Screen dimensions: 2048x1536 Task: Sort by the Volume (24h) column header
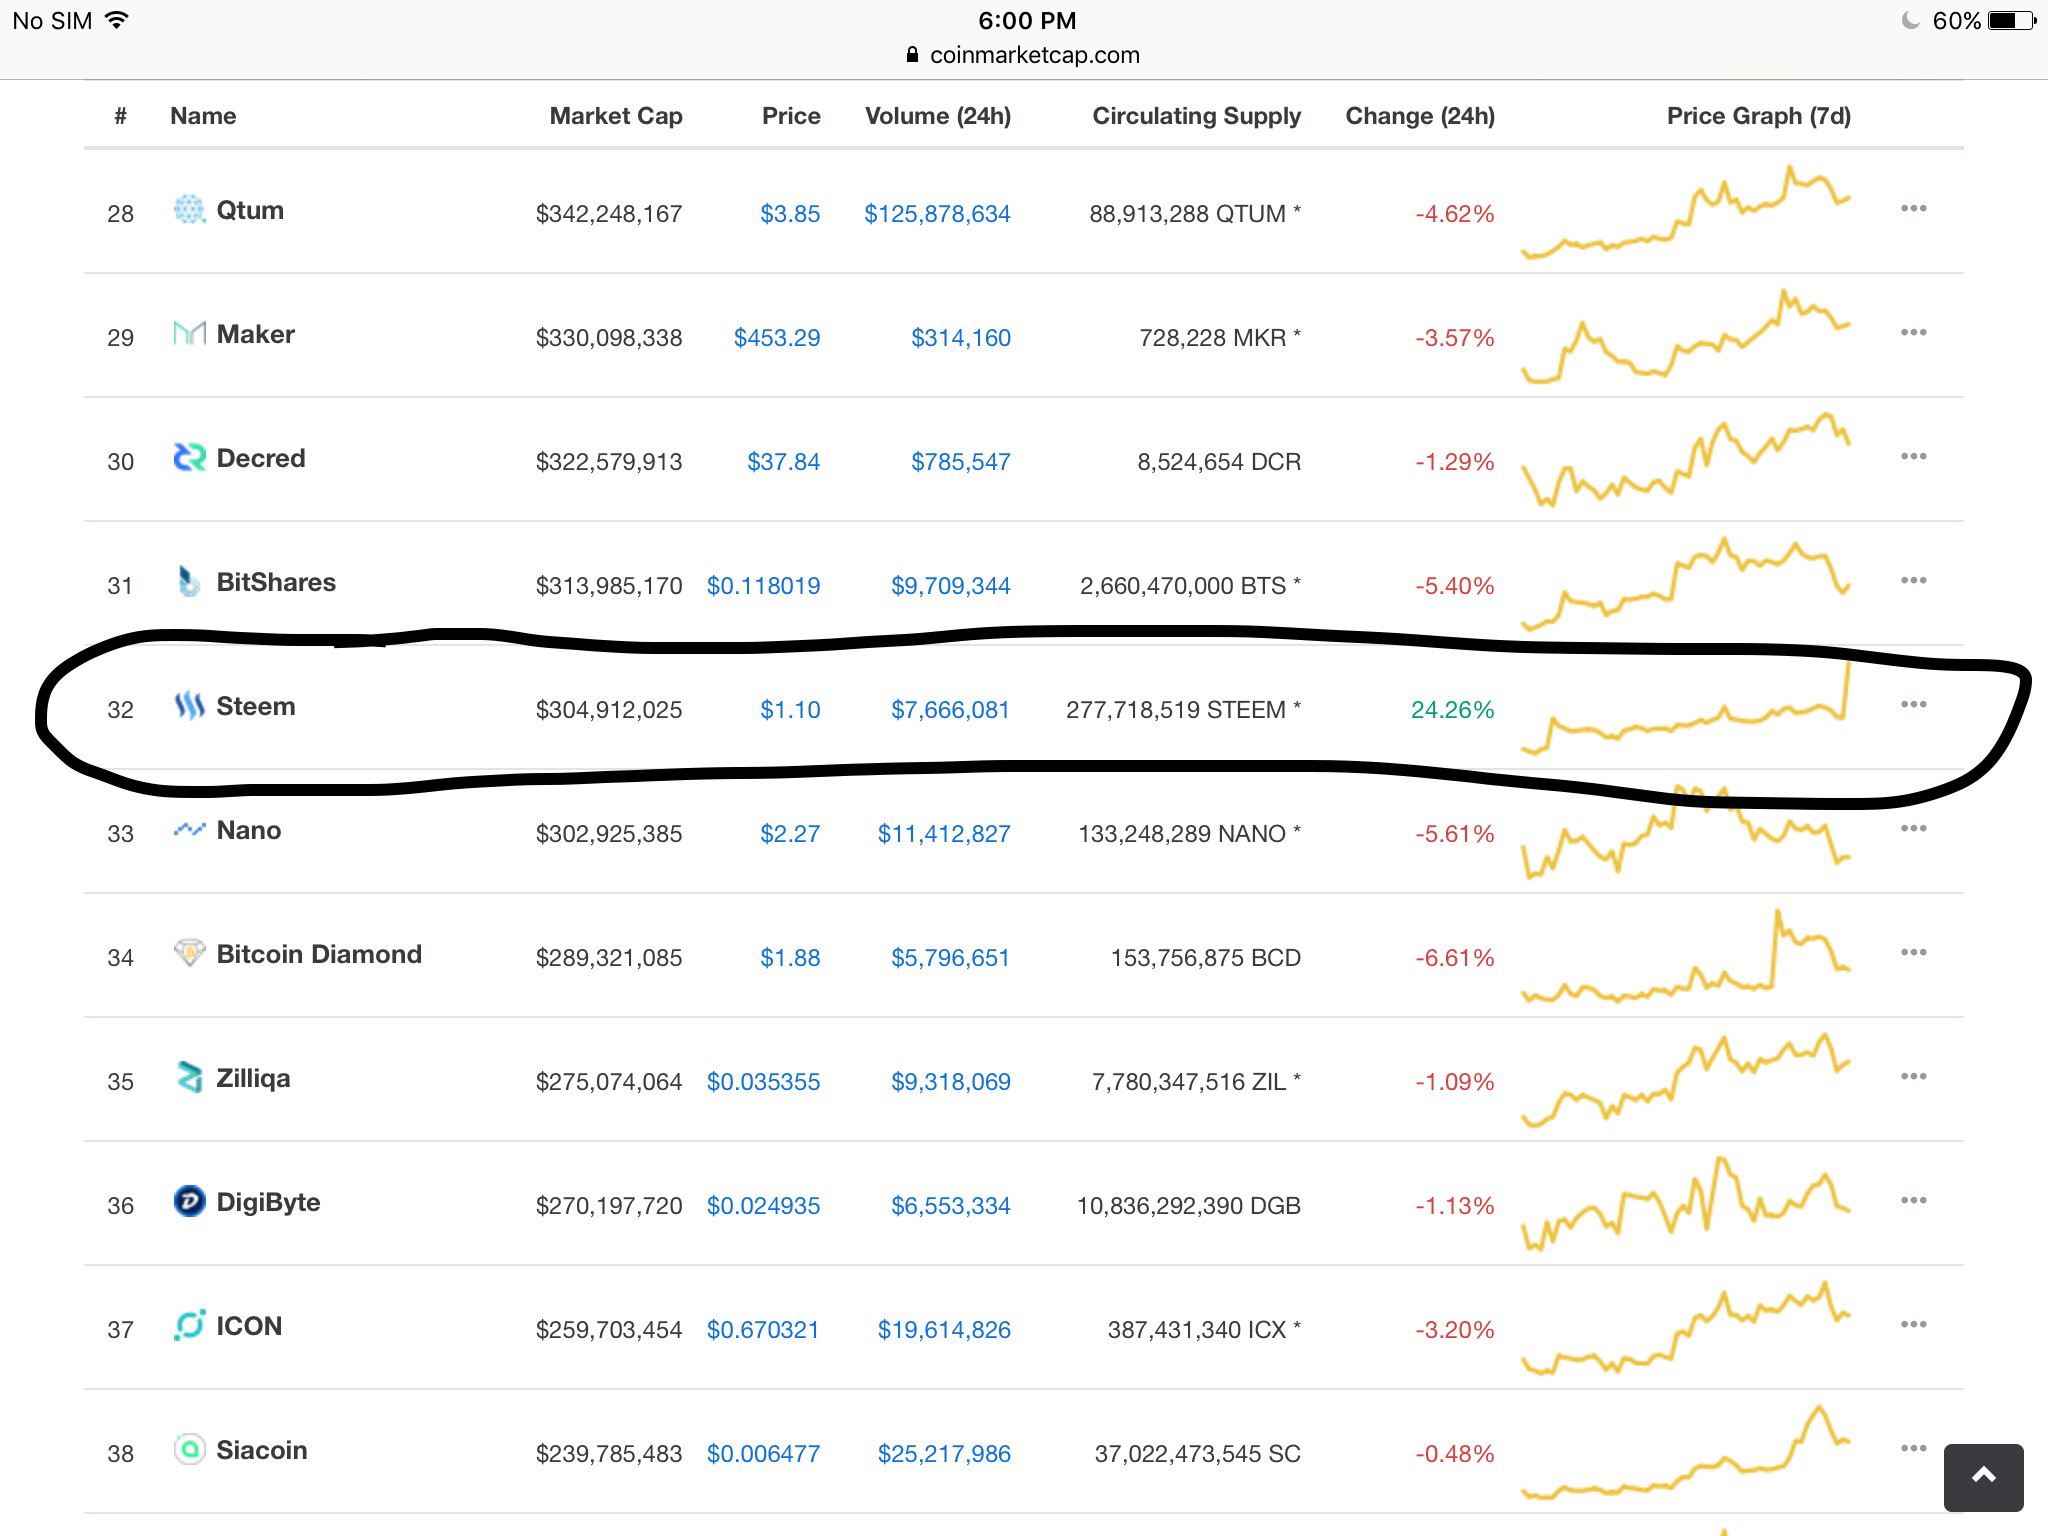pos(937,116)
